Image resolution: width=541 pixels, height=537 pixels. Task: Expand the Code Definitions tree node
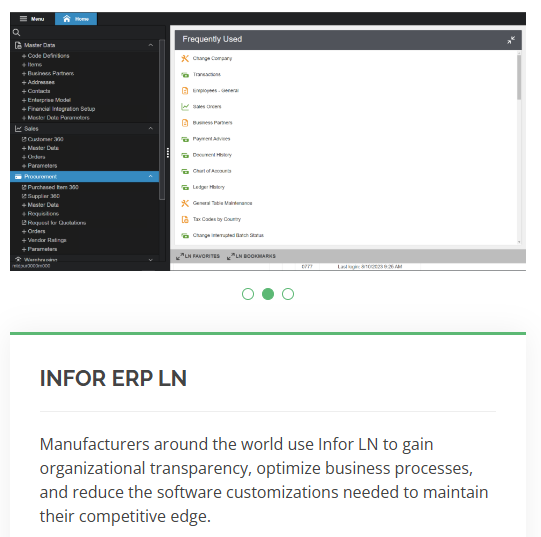[x=24, y=56]
